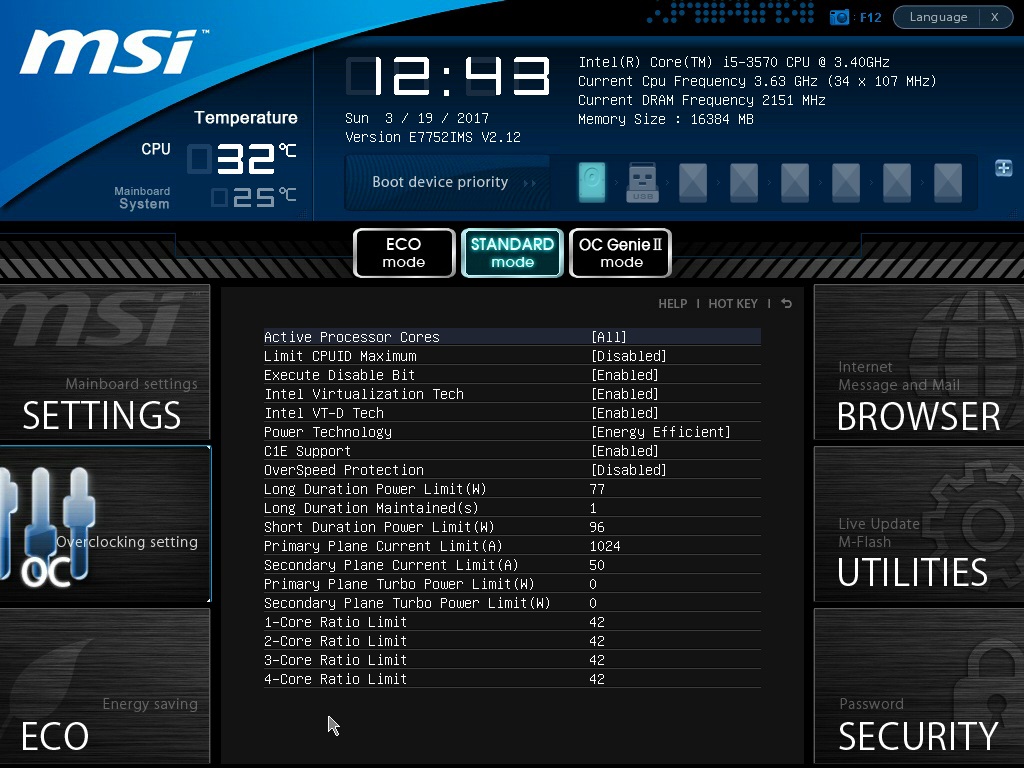Click the F12 screenshot camera icon

(839, 17)
